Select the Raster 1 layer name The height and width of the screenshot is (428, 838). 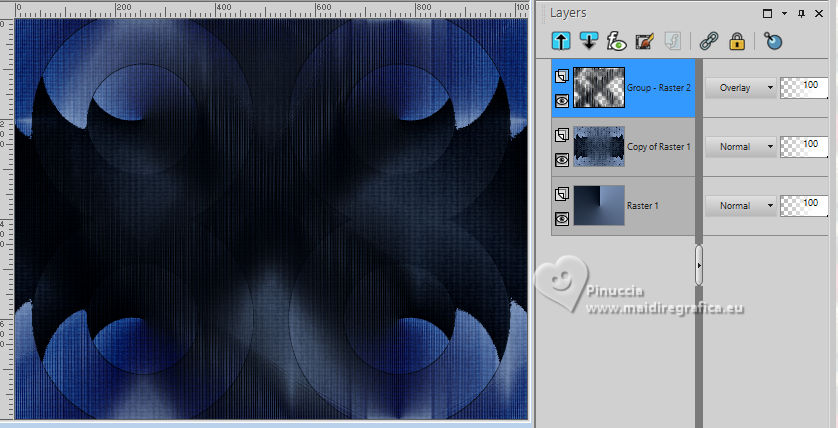pyautogui.click(x=642, y=206)
